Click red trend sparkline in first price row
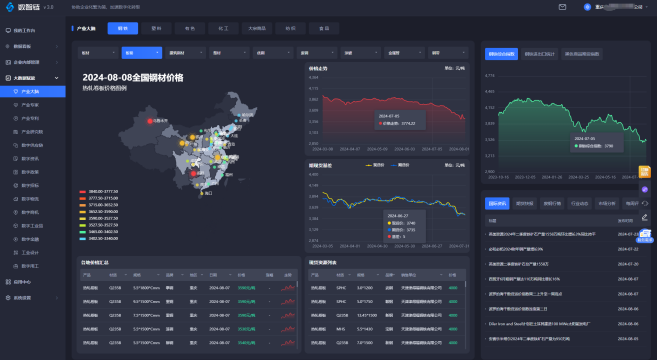The width and height of the screenshot is (657, 360). (x=288, y=287)
